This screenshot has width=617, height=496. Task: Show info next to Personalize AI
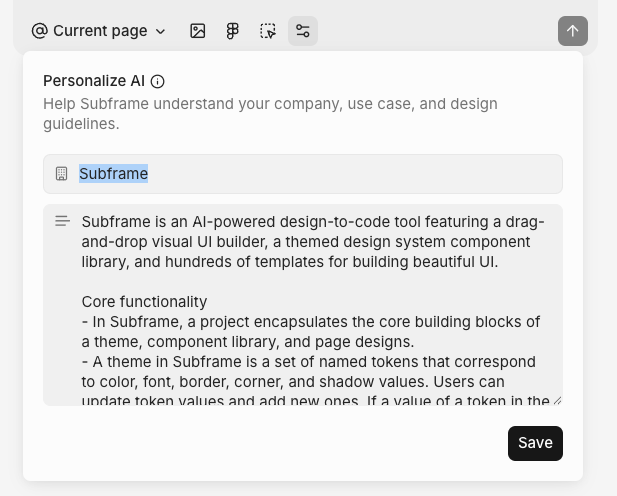point(158,81)
